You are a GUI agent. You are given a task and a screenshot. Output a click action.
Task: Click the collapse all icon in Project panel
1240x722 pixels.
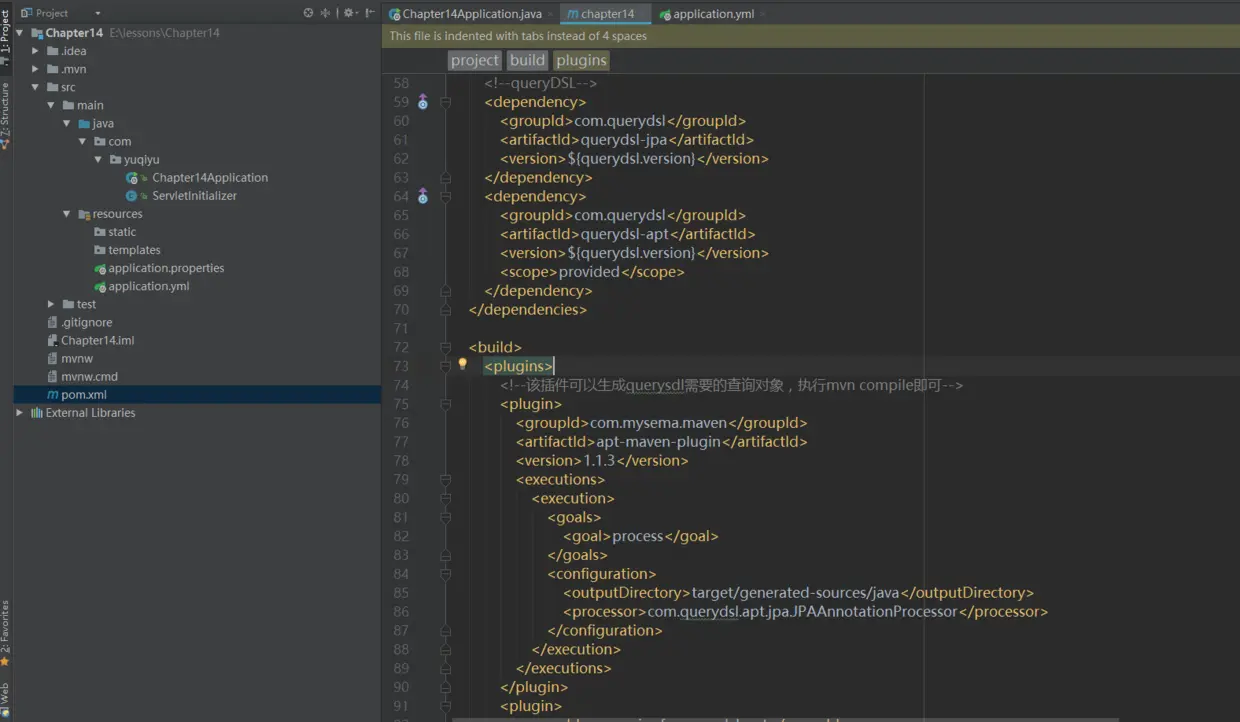325,13
